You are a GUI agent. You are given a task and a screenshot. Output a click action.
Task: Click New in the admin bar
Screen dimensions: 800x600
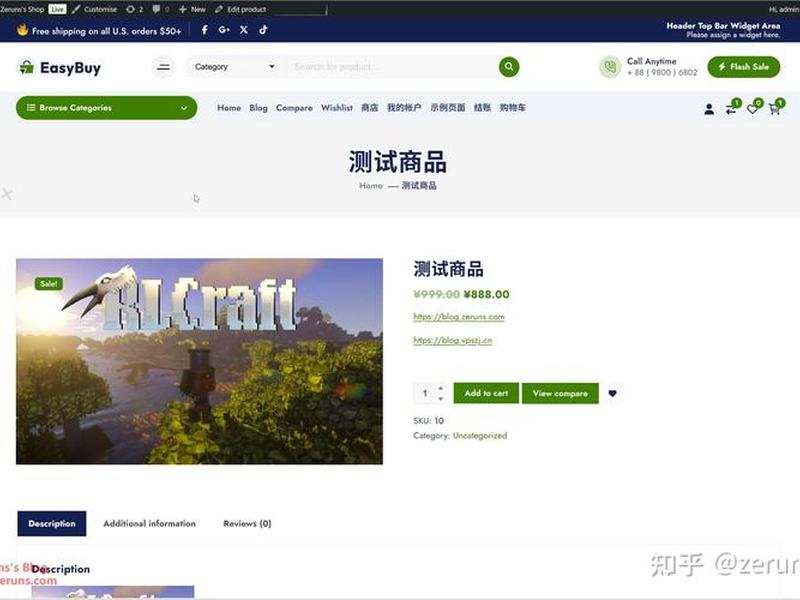192,9
